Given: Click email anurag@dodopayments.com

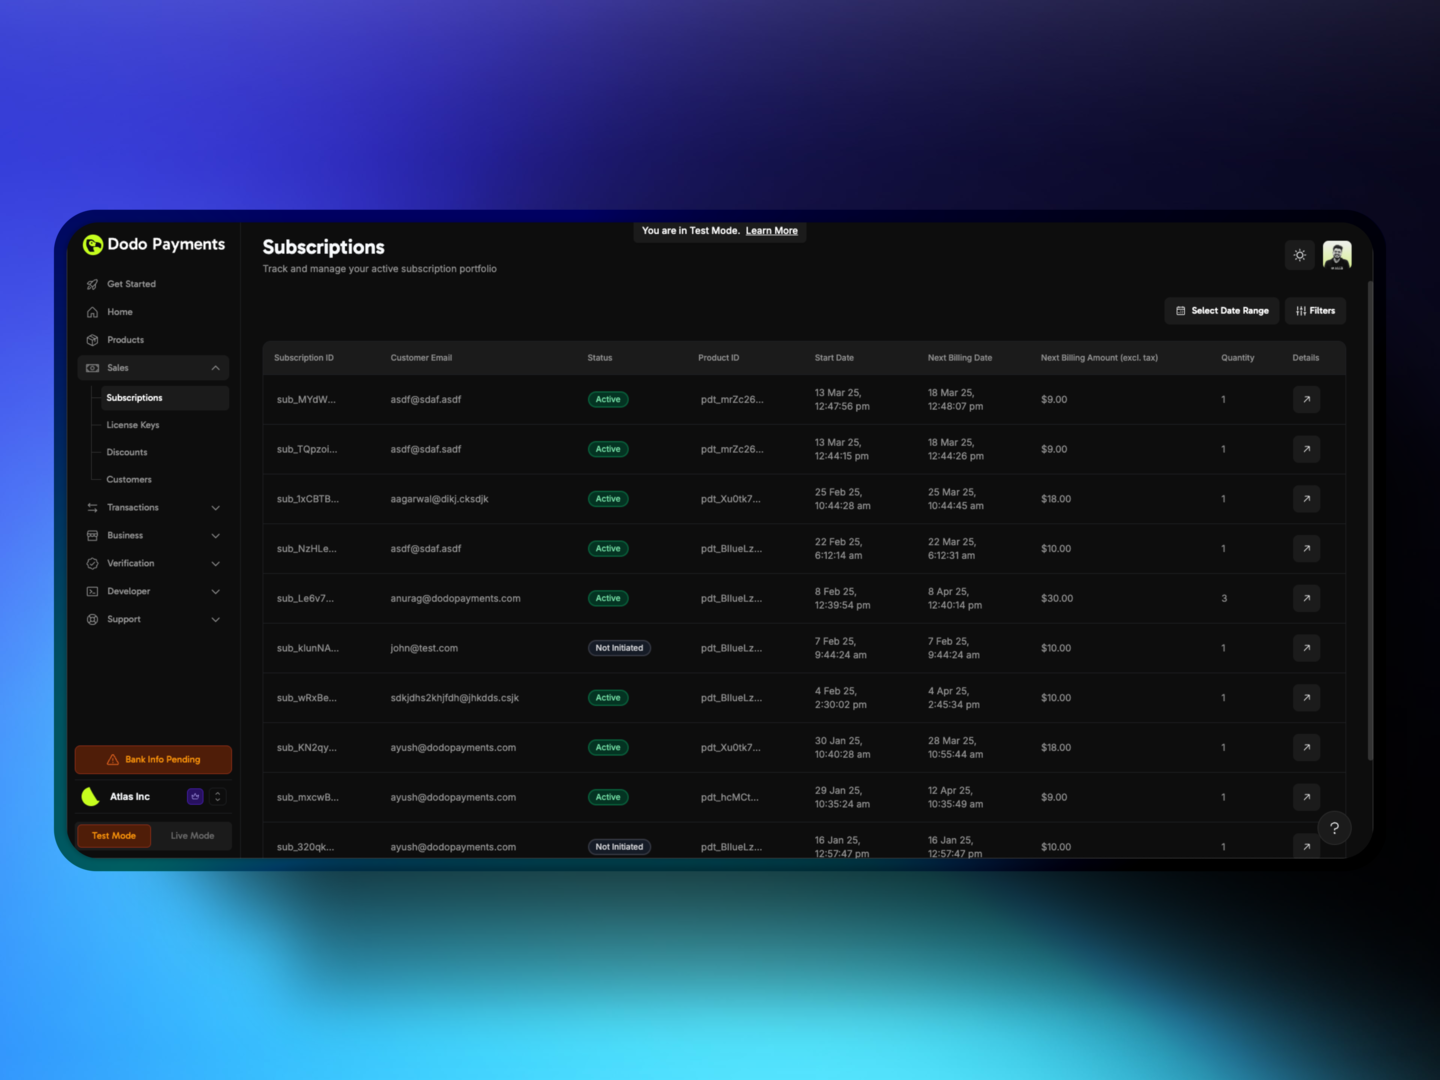Looking at the screenshot, I should pyautogui.click(x=455, y=599).
